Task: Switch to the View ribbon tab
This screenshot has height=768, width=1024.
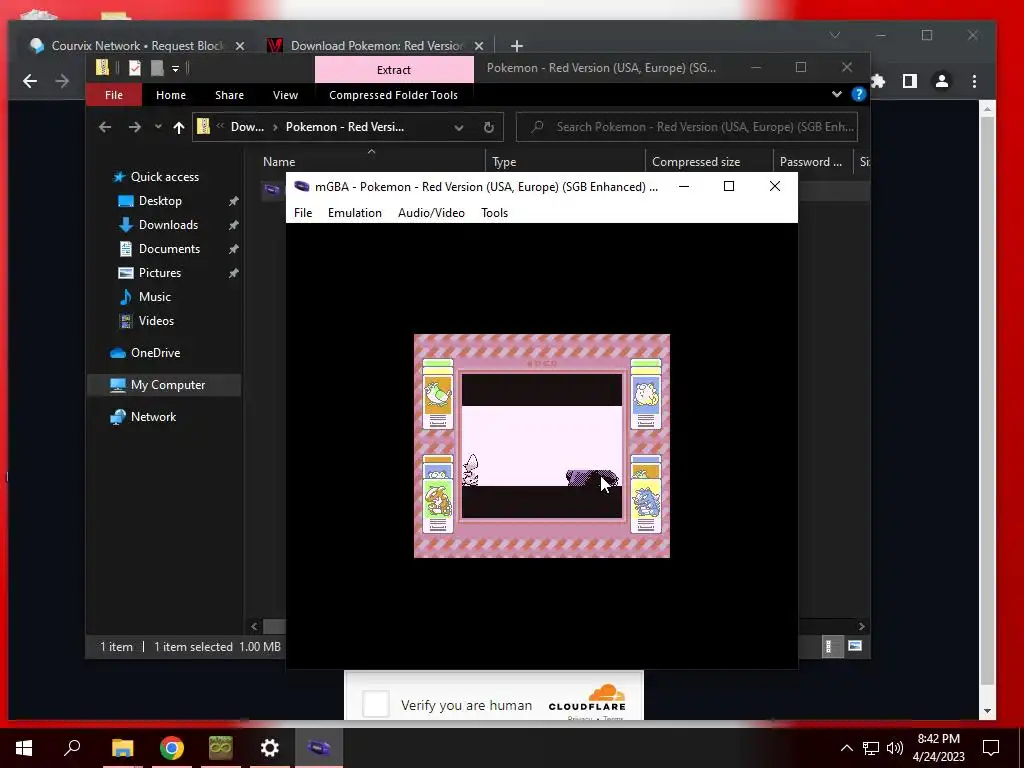Action: (285, 95)
